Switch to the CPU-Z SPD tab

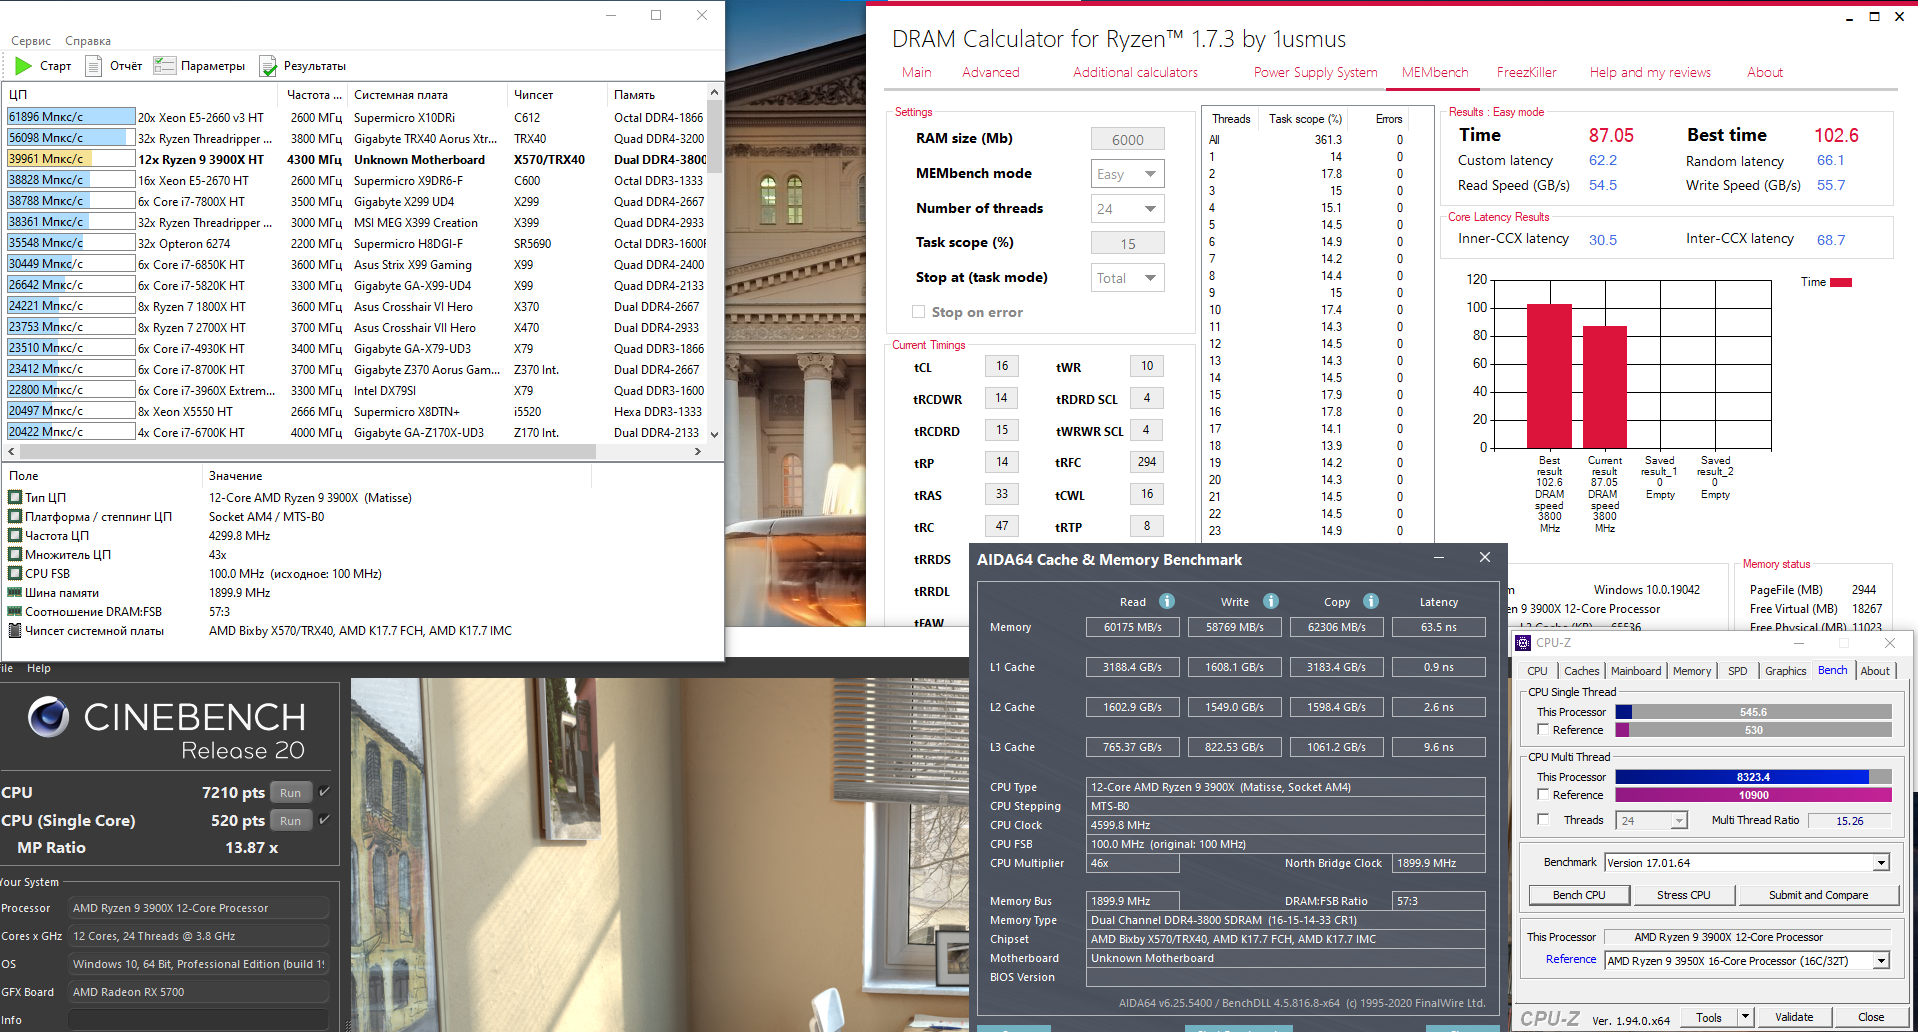1738,671
